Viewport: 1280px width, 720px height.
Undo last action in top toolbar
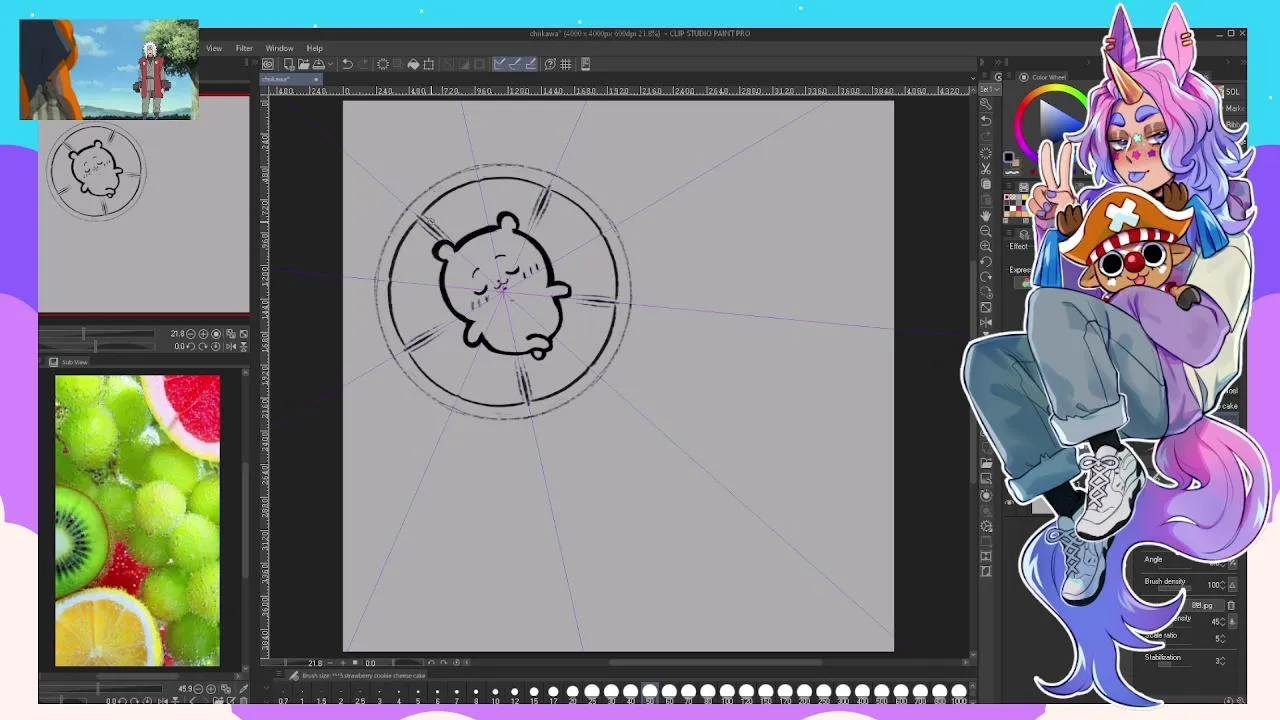347,64
